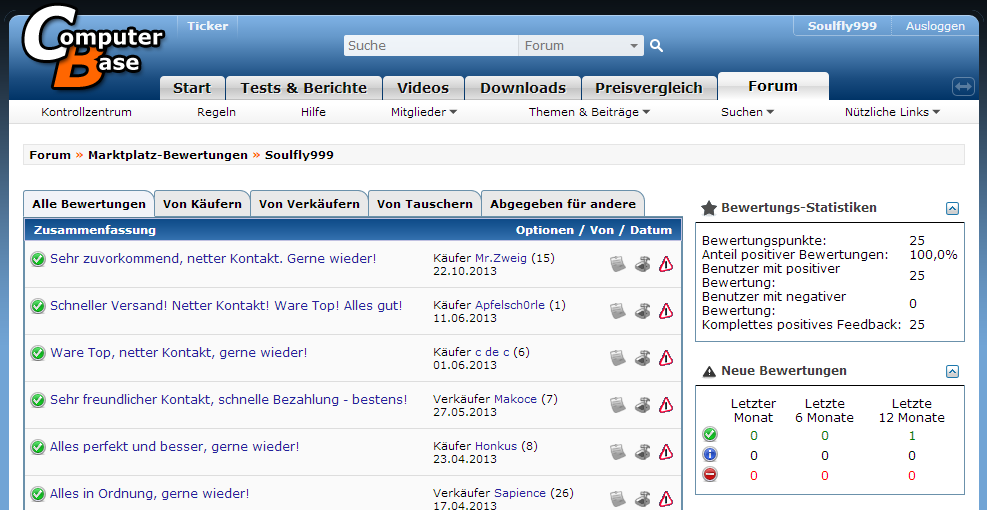Click green checkmark icon beside 'Ware Top' review
This screenshot has width=987, height=510.
(x=38, y=353)
